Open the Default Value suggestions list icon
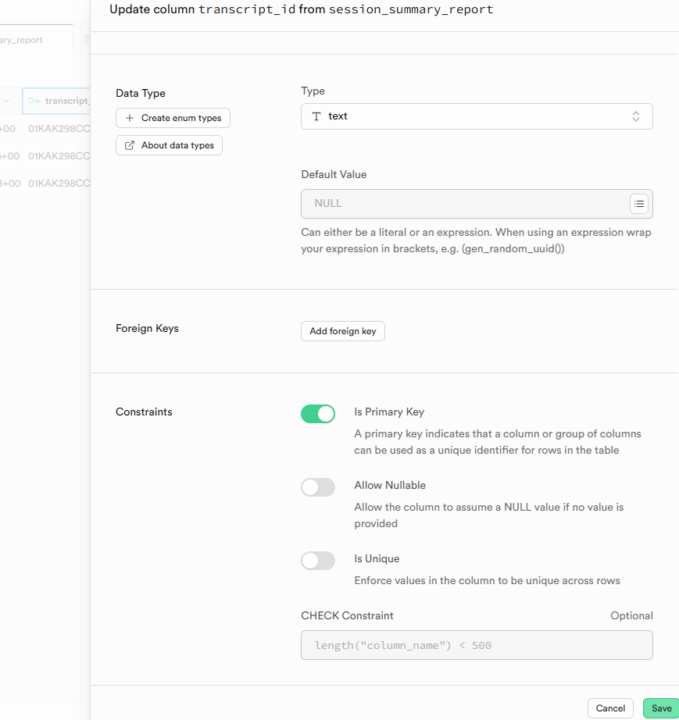 coord(638,204)
